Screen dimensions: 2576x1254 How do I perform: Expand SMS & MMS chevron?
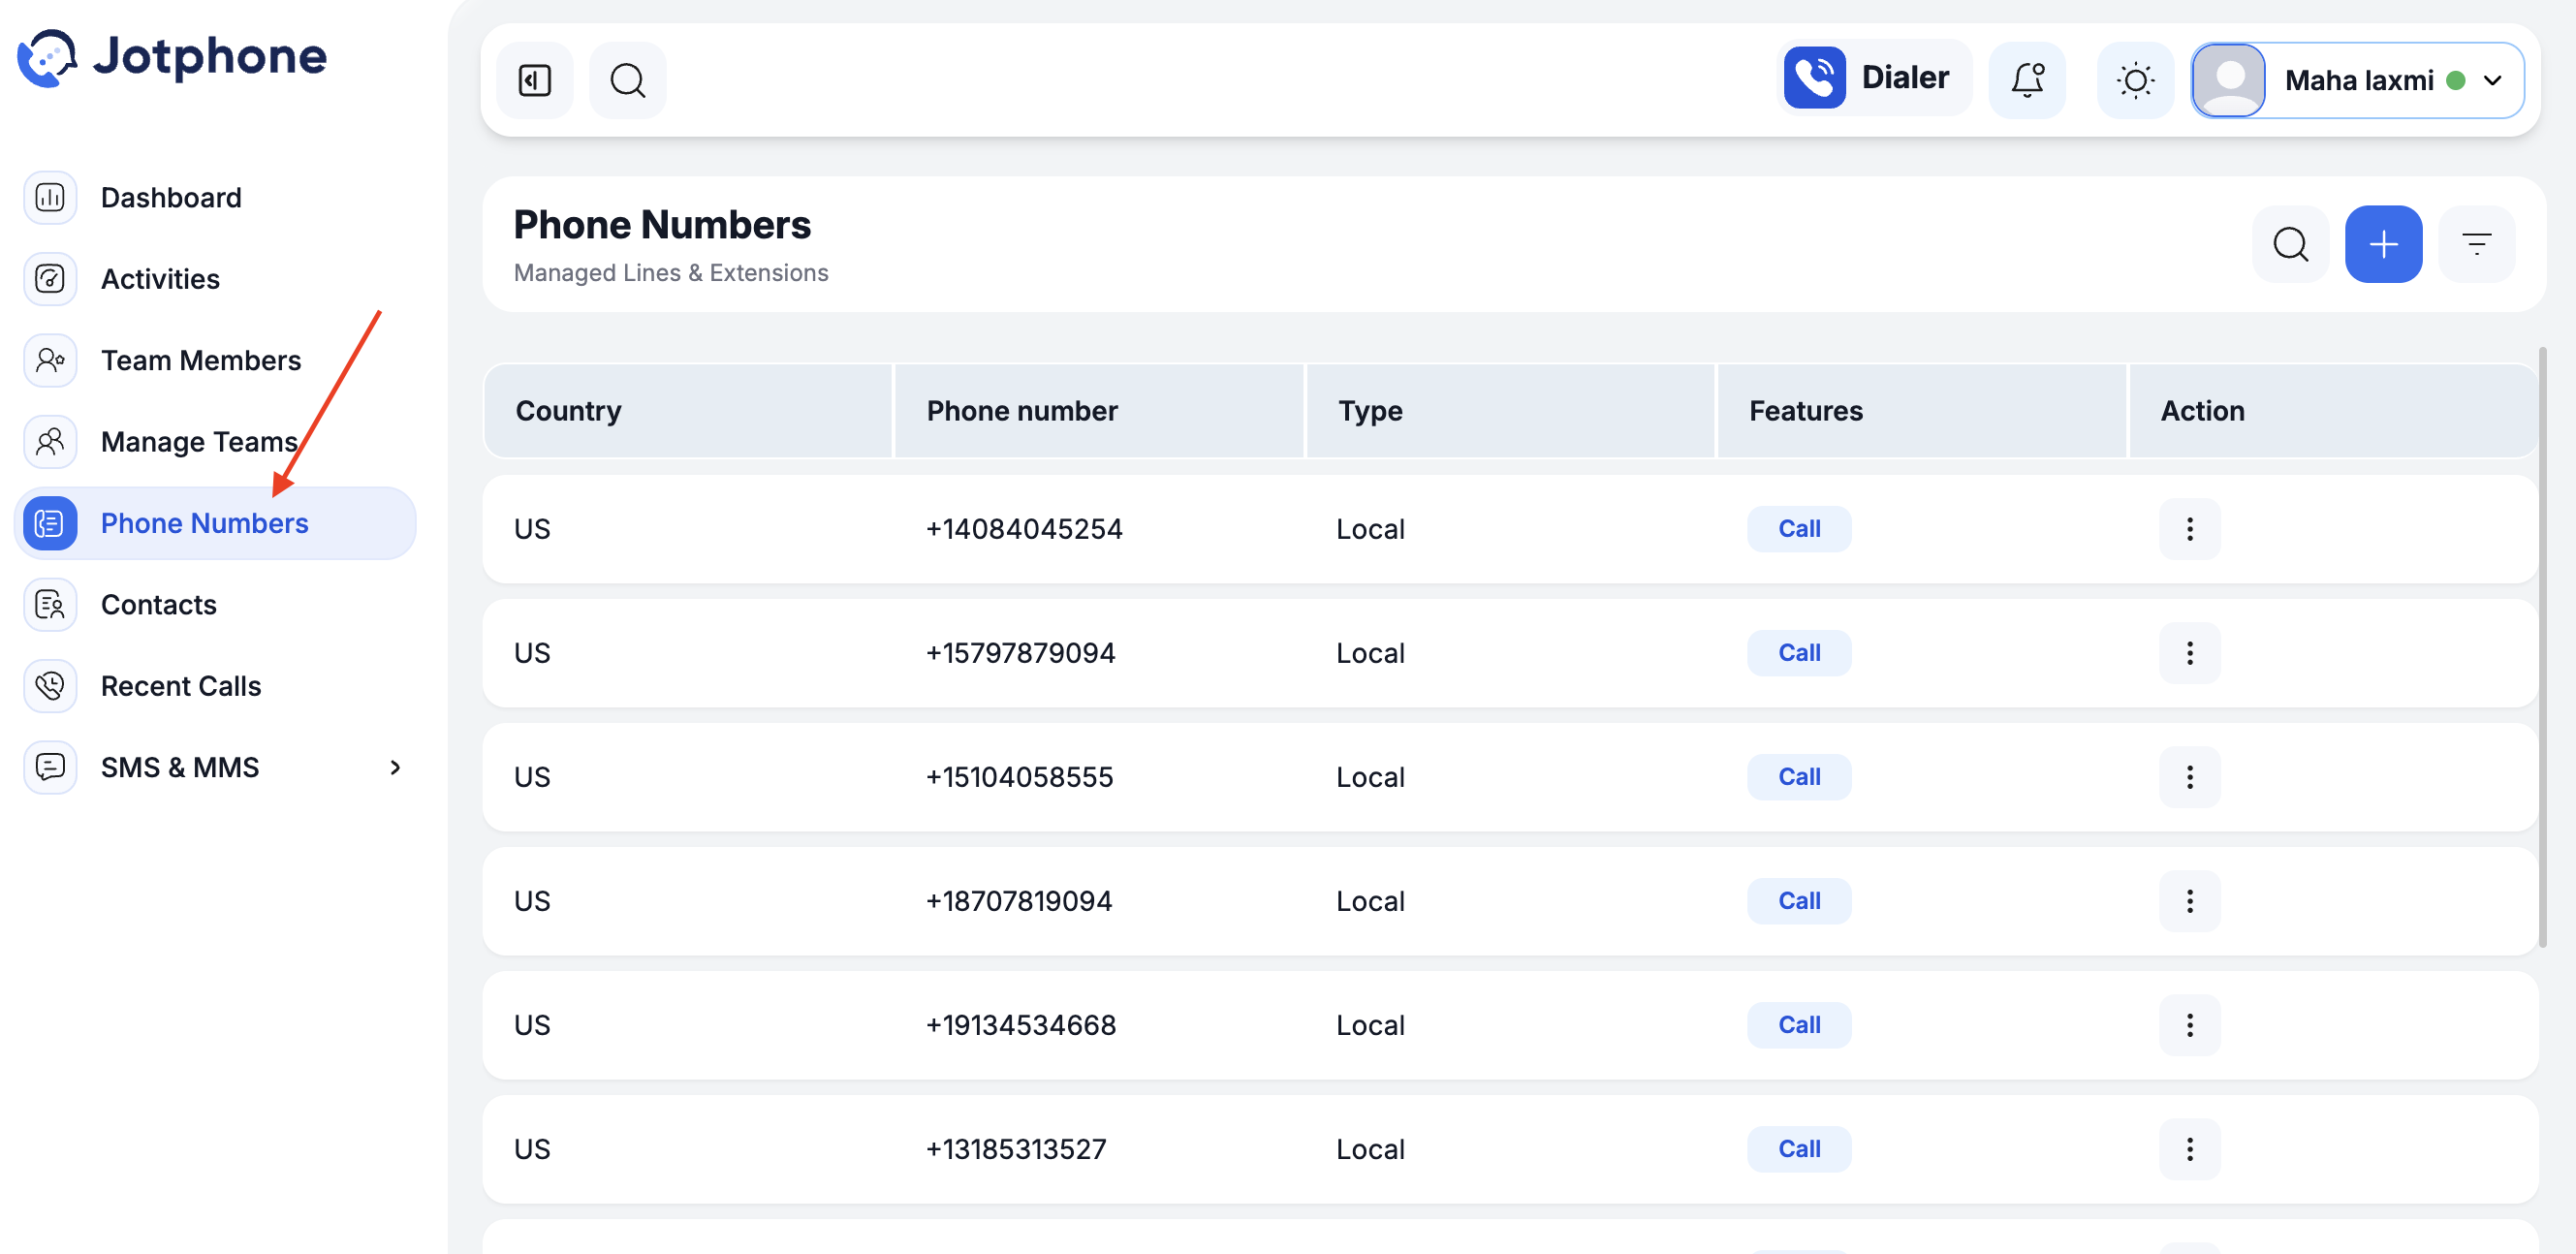click(x=395, y=767)
